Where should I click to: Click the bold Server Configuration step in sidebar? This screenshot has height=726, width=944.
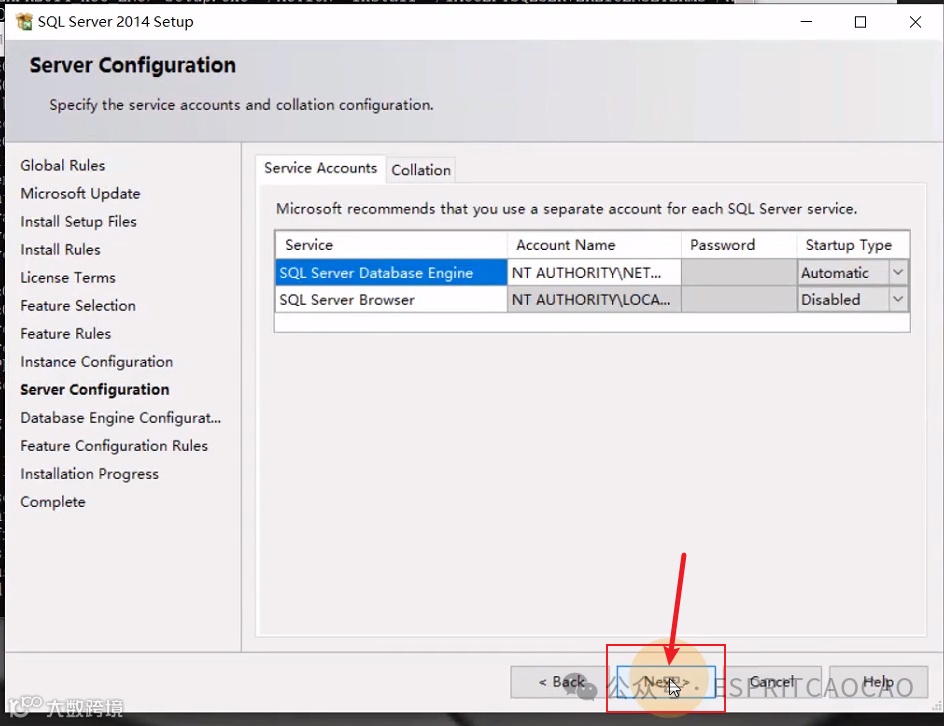click(x=95, y=389)
